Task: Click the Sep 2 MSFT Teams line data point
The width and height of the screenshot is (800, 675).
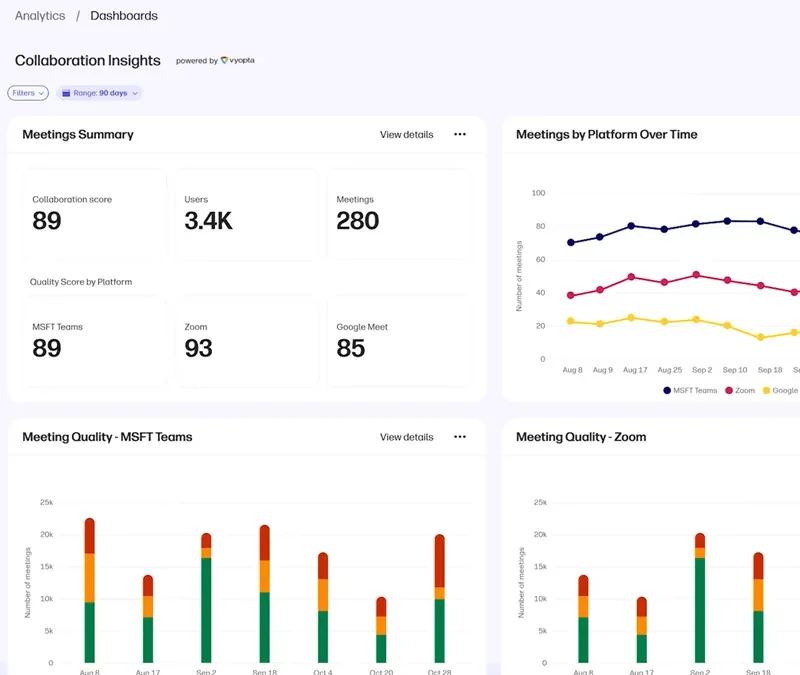Action: pyautogui.click(x=697, y=224)
